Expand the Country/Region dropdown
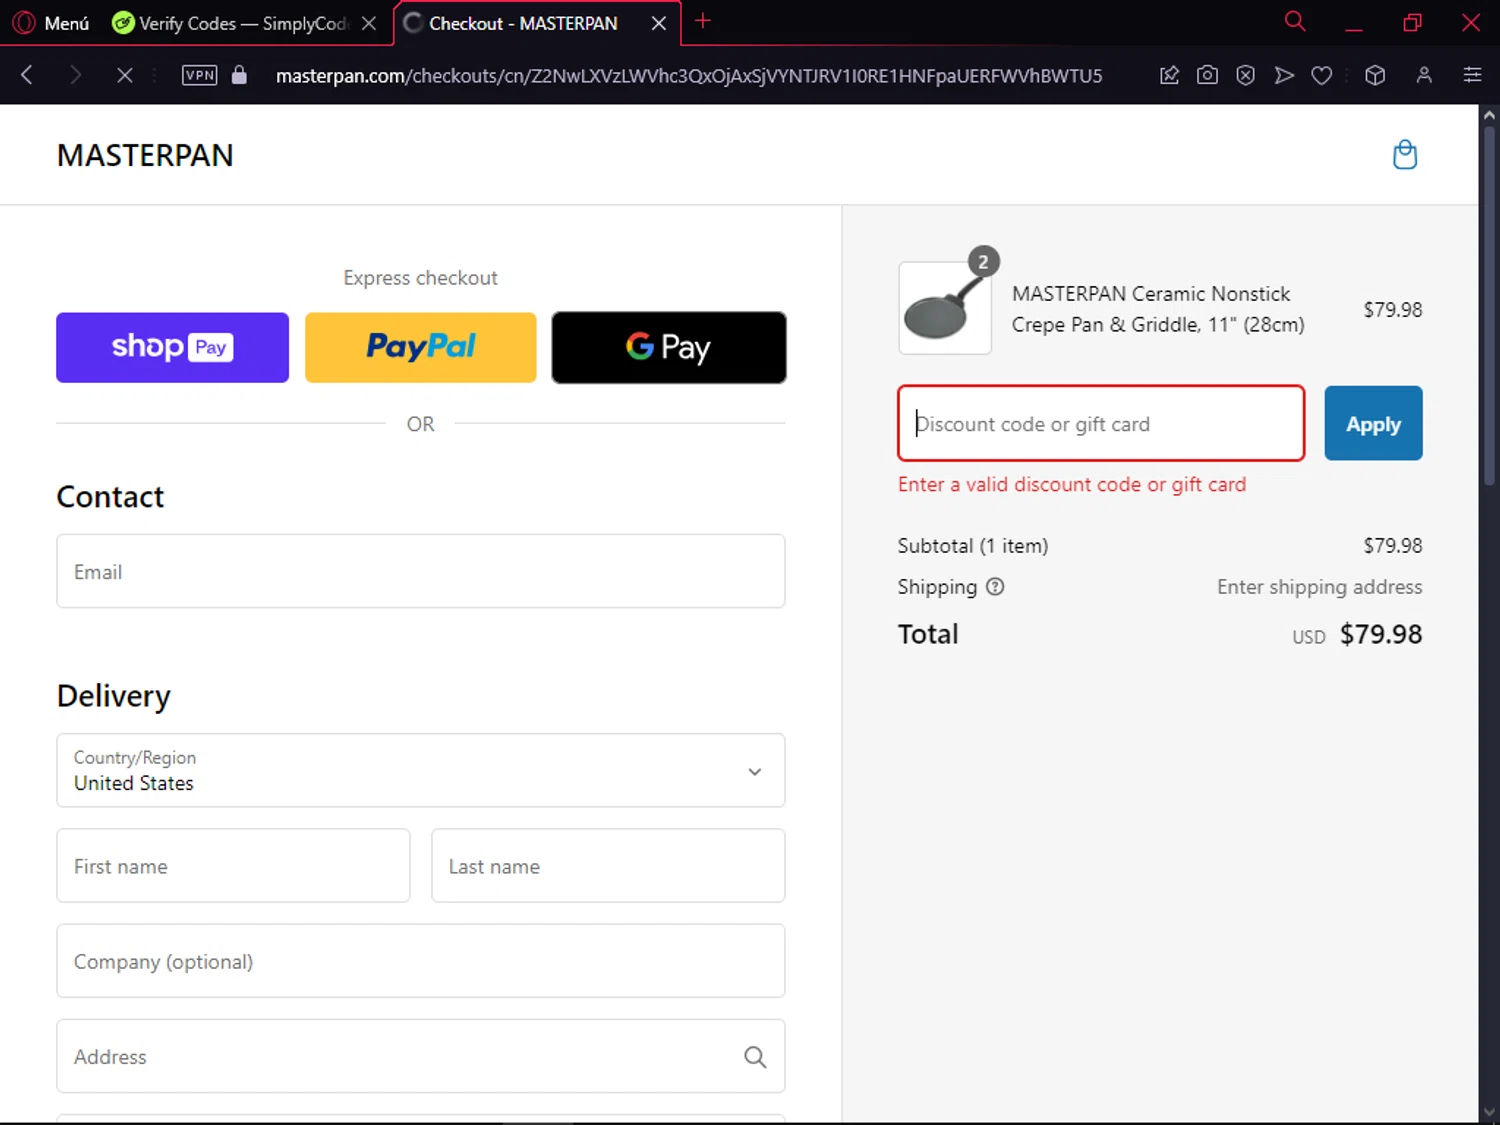1500x1125 pixels. tap(421, 770)
